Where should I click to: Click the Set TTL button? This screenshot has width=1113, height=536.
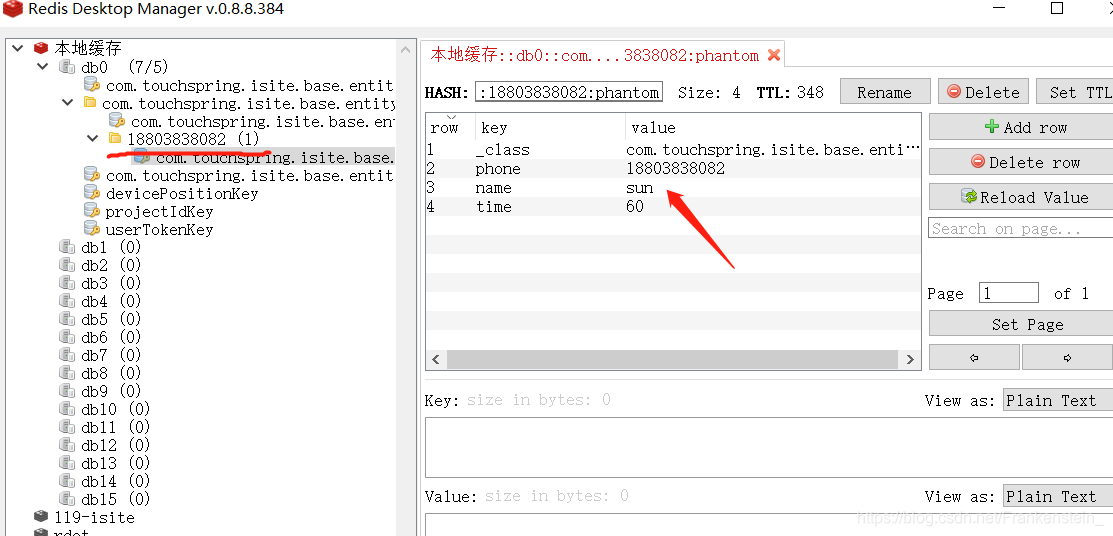(x=1075, y=92)
